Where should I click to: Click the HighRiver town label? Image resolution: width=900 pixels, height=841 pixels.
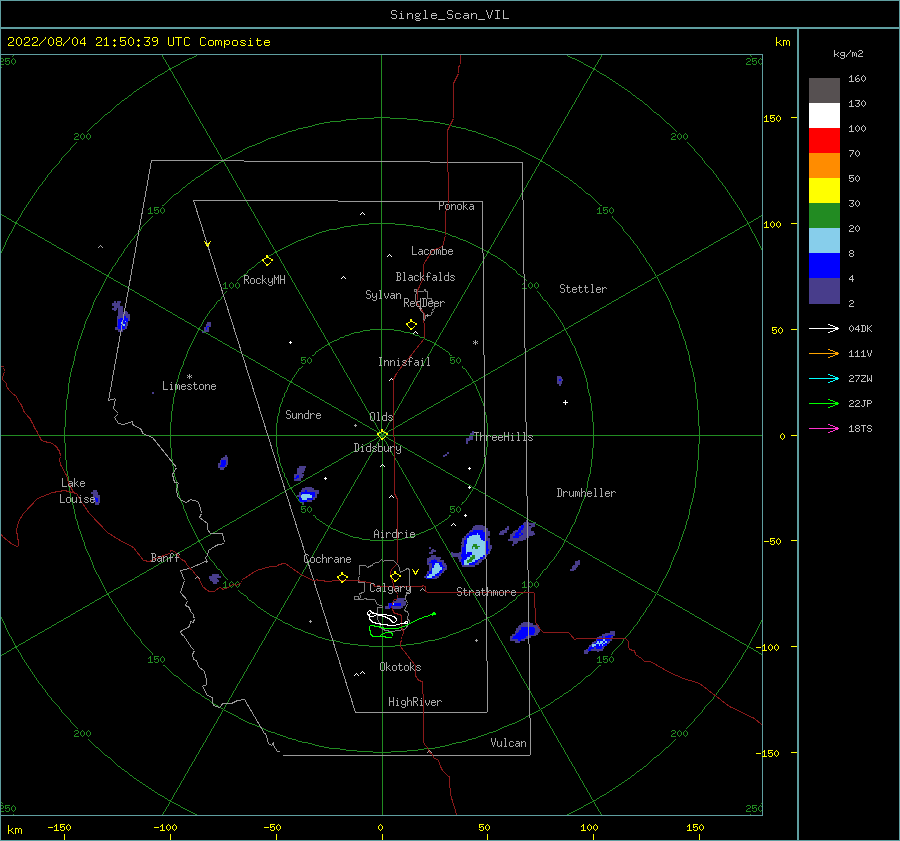[x=415, y=702]
